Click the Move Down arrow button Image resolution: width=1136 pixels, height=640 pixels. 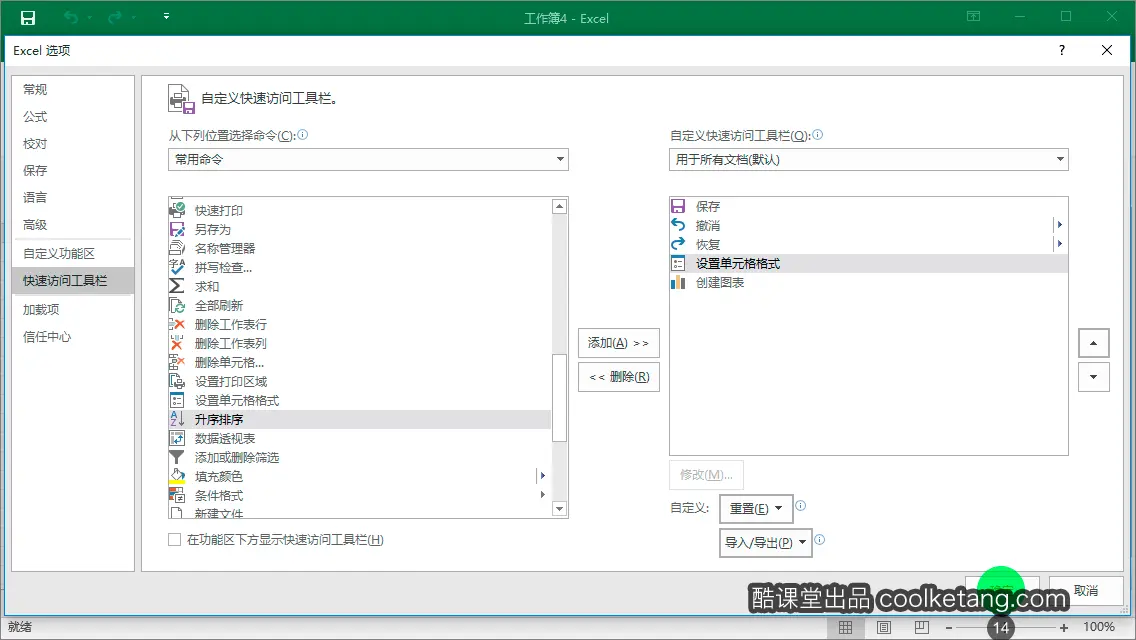(1094, 377)
